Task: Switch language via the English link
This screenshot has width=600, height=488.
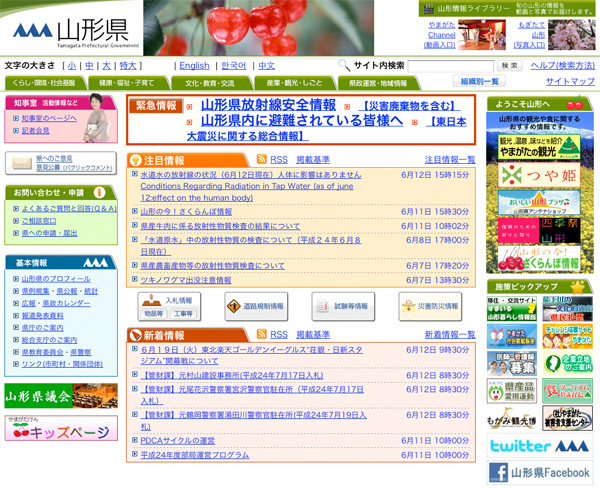Action: point(195,66)
